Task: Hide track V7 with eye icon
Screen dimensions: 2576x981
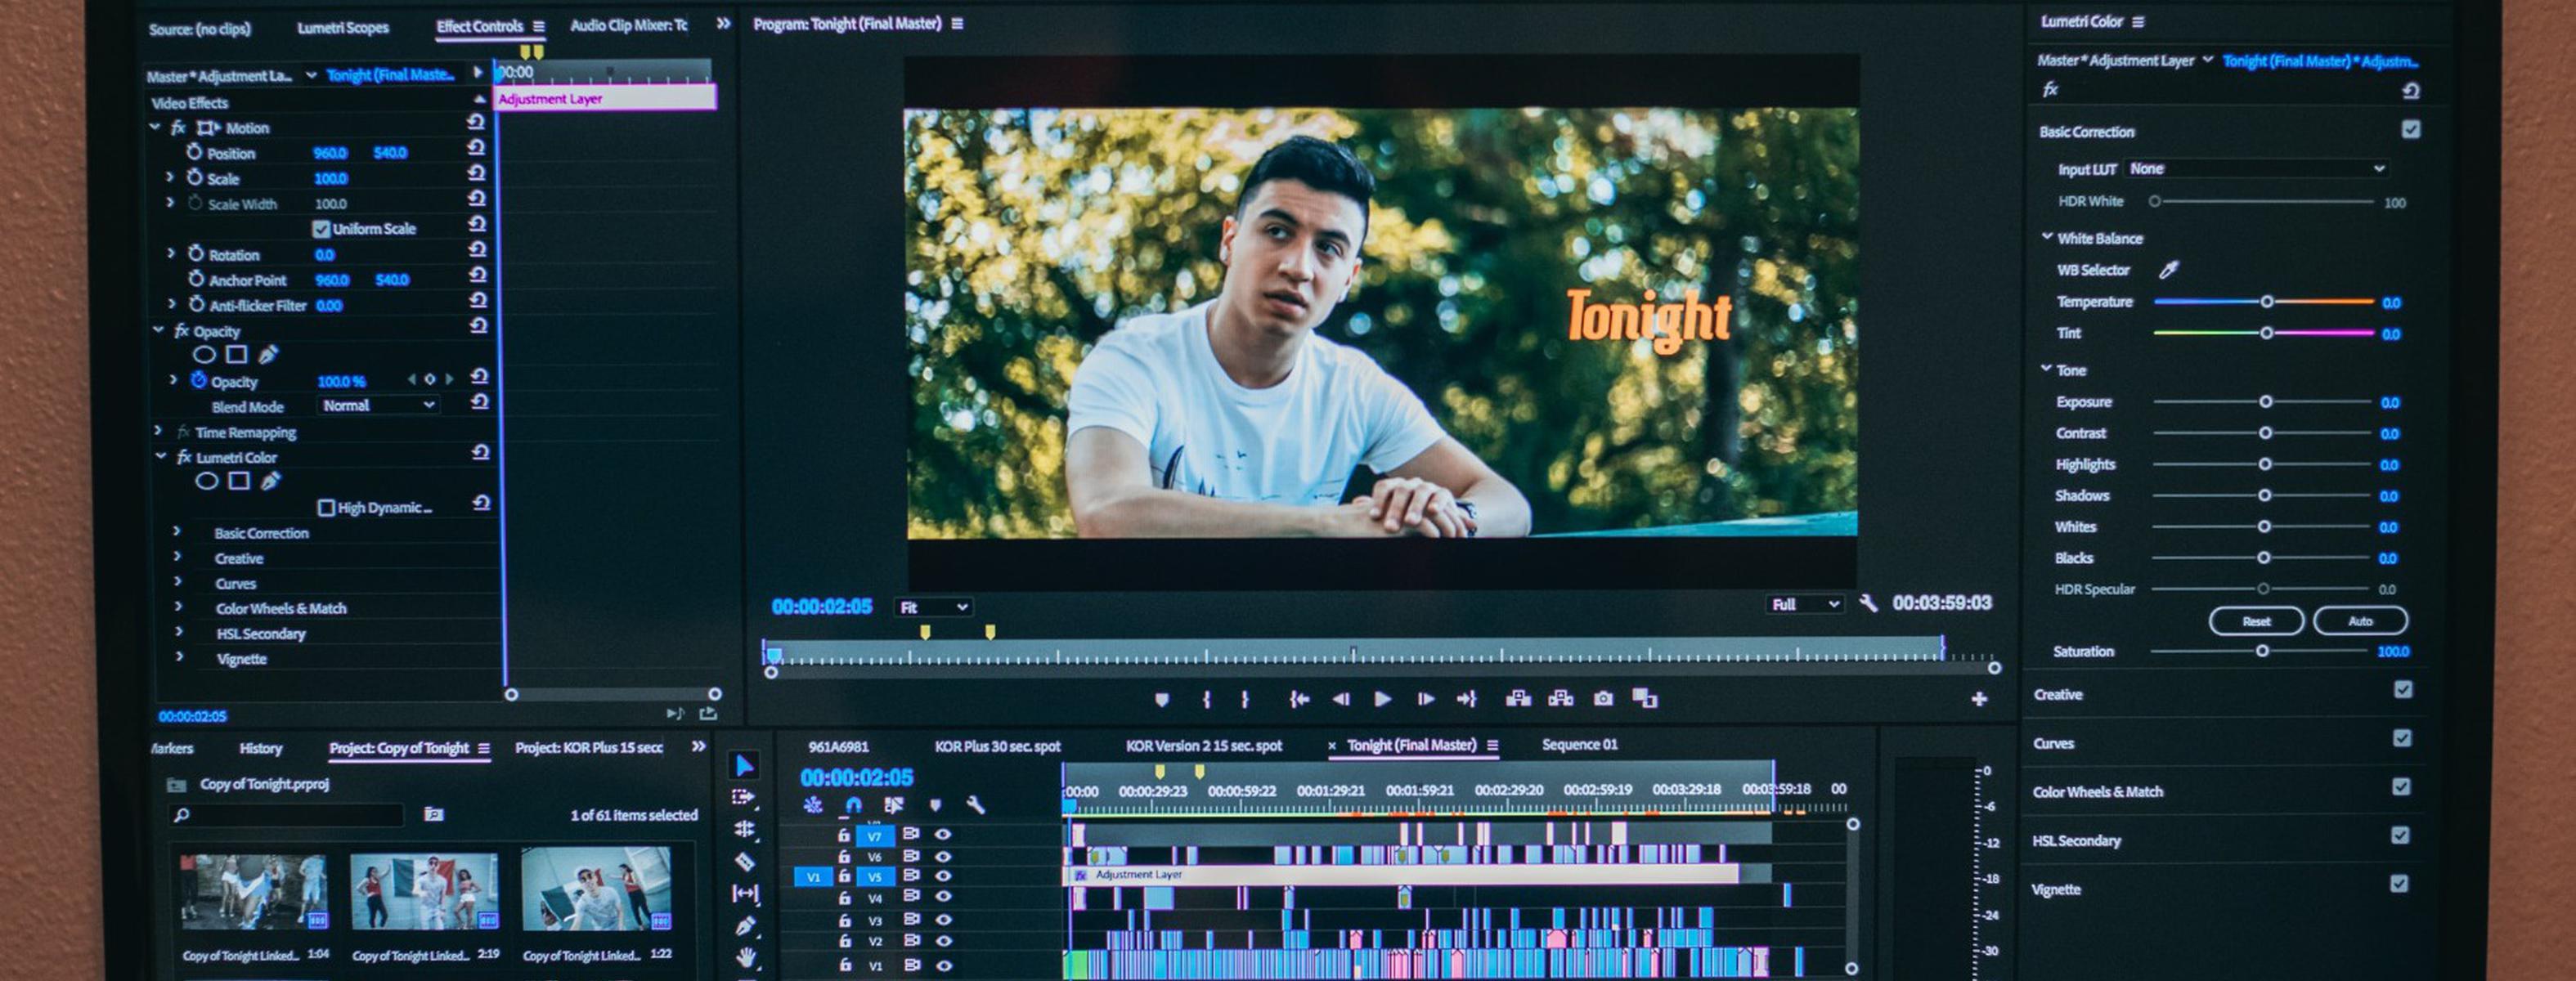Action: (x=943, y=834)
